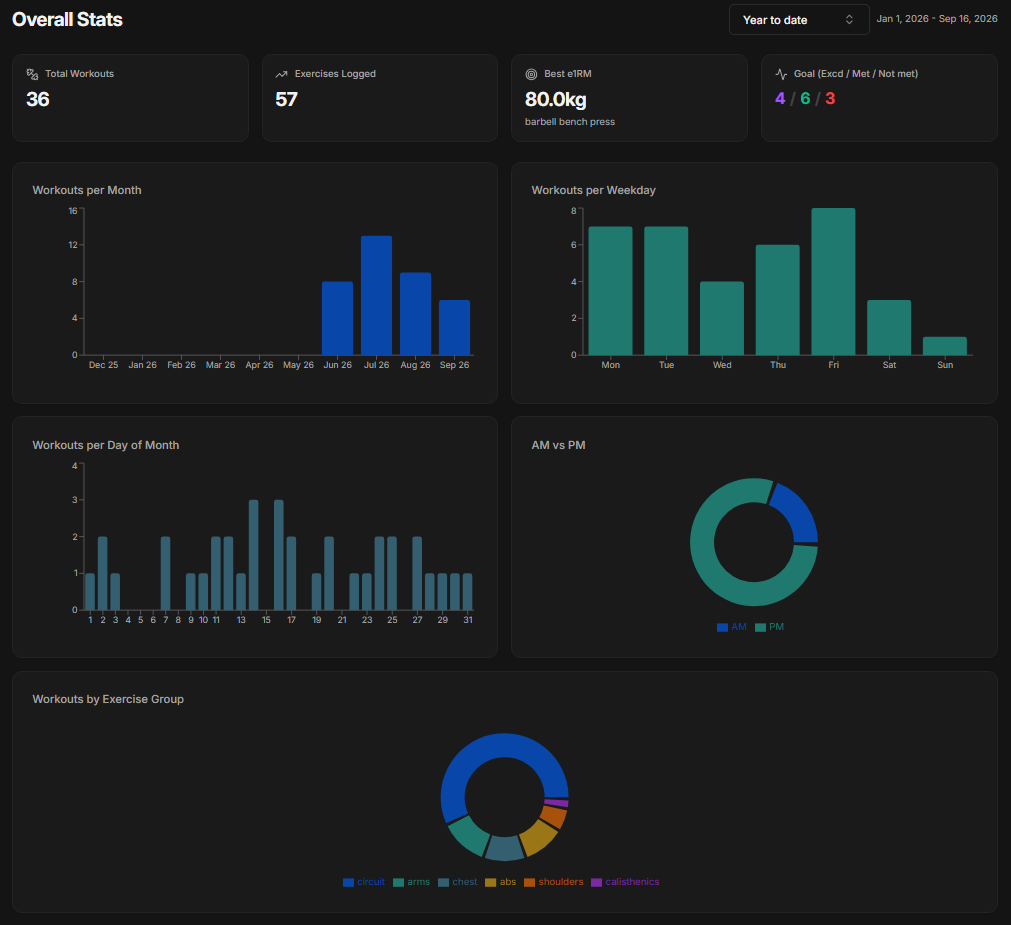Click the Sun bar in Workouts per Weekday
Image resolution: width=1011 pixels, height=925 pixels.
coord(945,346)
